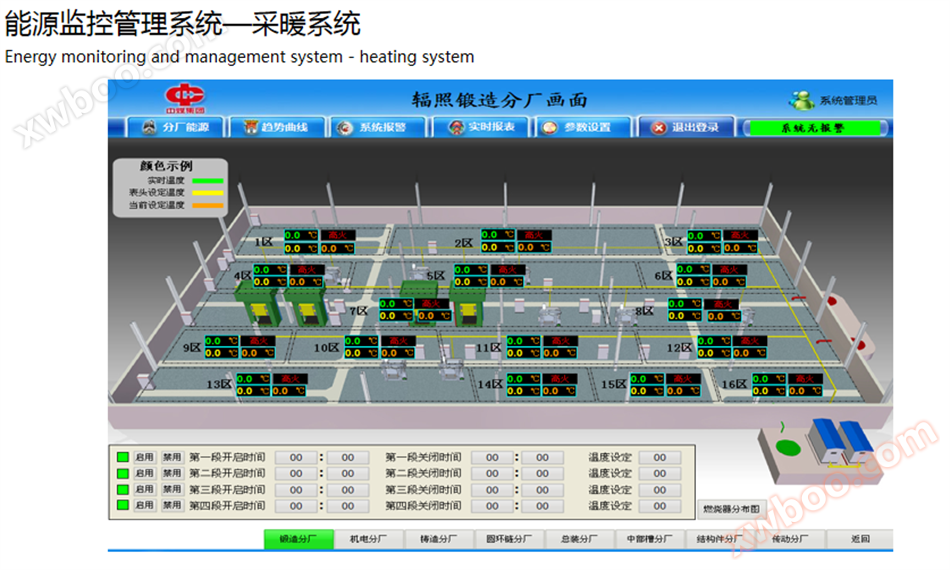Click the 系统管理员 user icon

pos(802,100)
